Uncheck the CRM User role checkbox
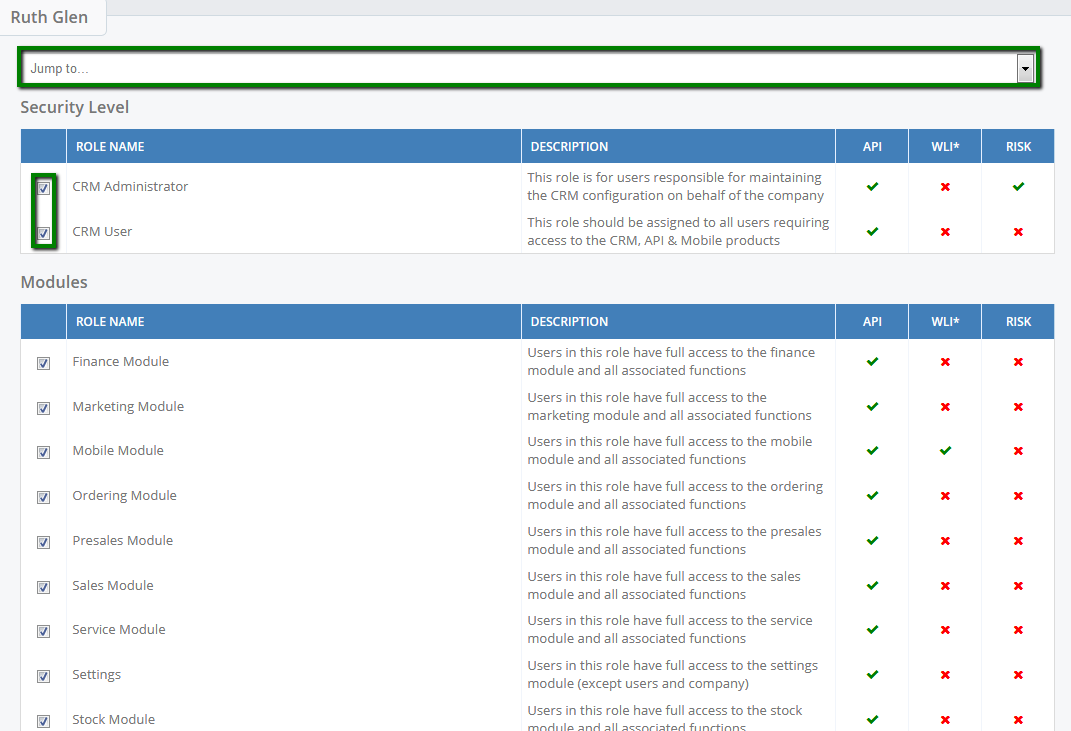The height and width of the screenshot is (731, 1071). (x=44, y=233)
